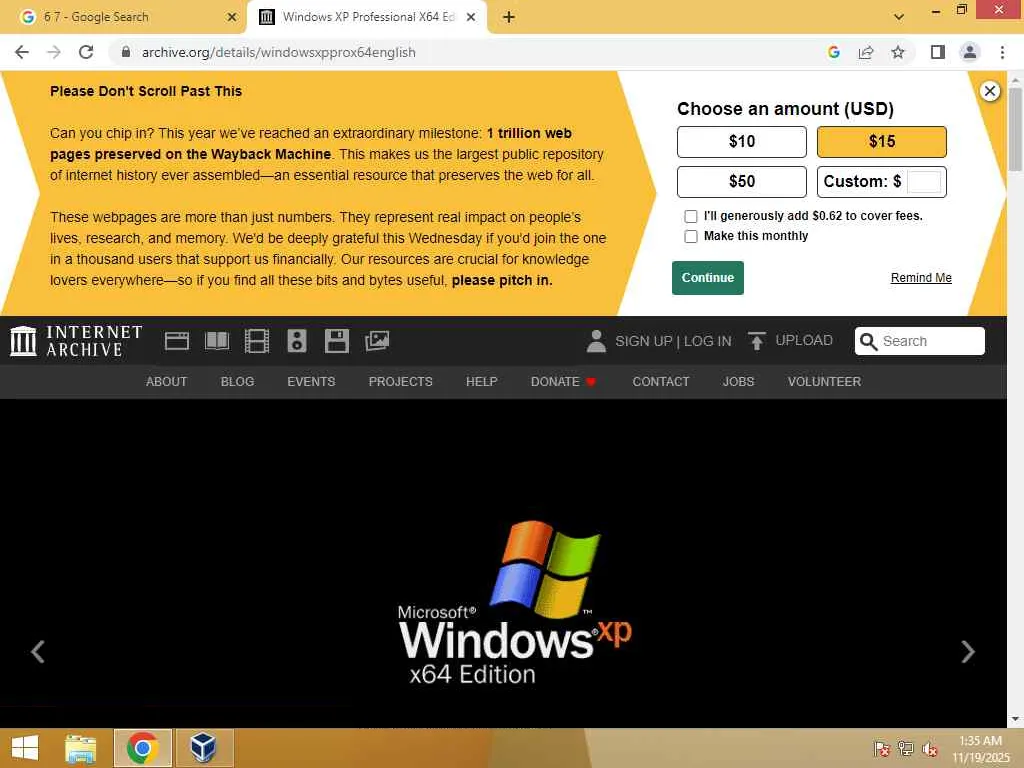The width and height of the screenshot is (1024, 768).
Task: Bookmark this page with star
Action: tap(898, 52)
